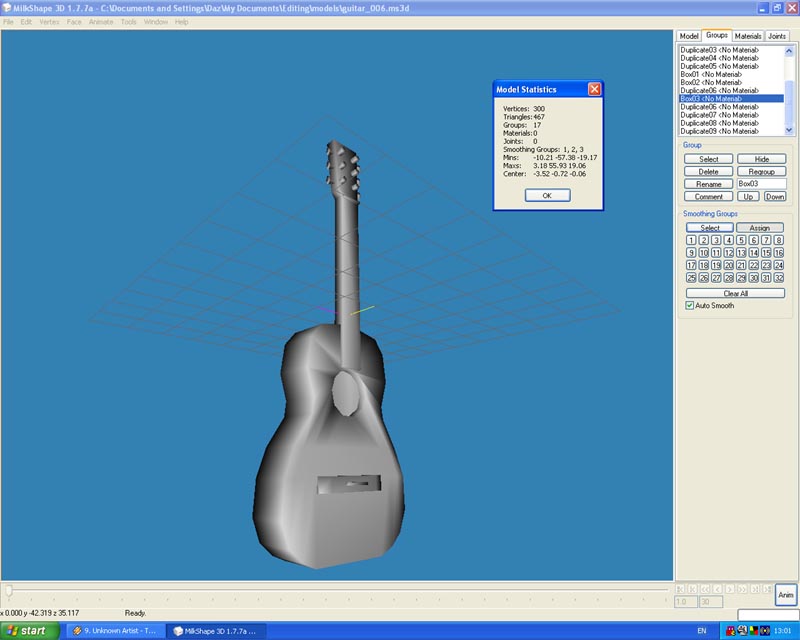
Task: Close the Model Statistics dialog
Action: [x=594, y=89]
